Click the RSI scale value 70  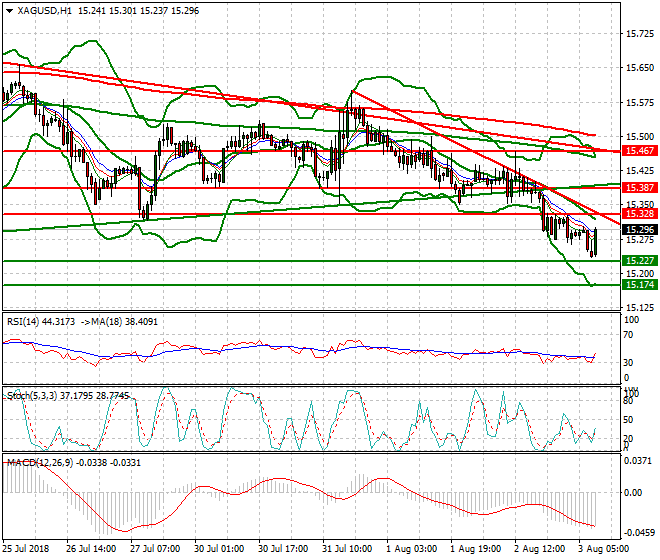click(628, 335)
